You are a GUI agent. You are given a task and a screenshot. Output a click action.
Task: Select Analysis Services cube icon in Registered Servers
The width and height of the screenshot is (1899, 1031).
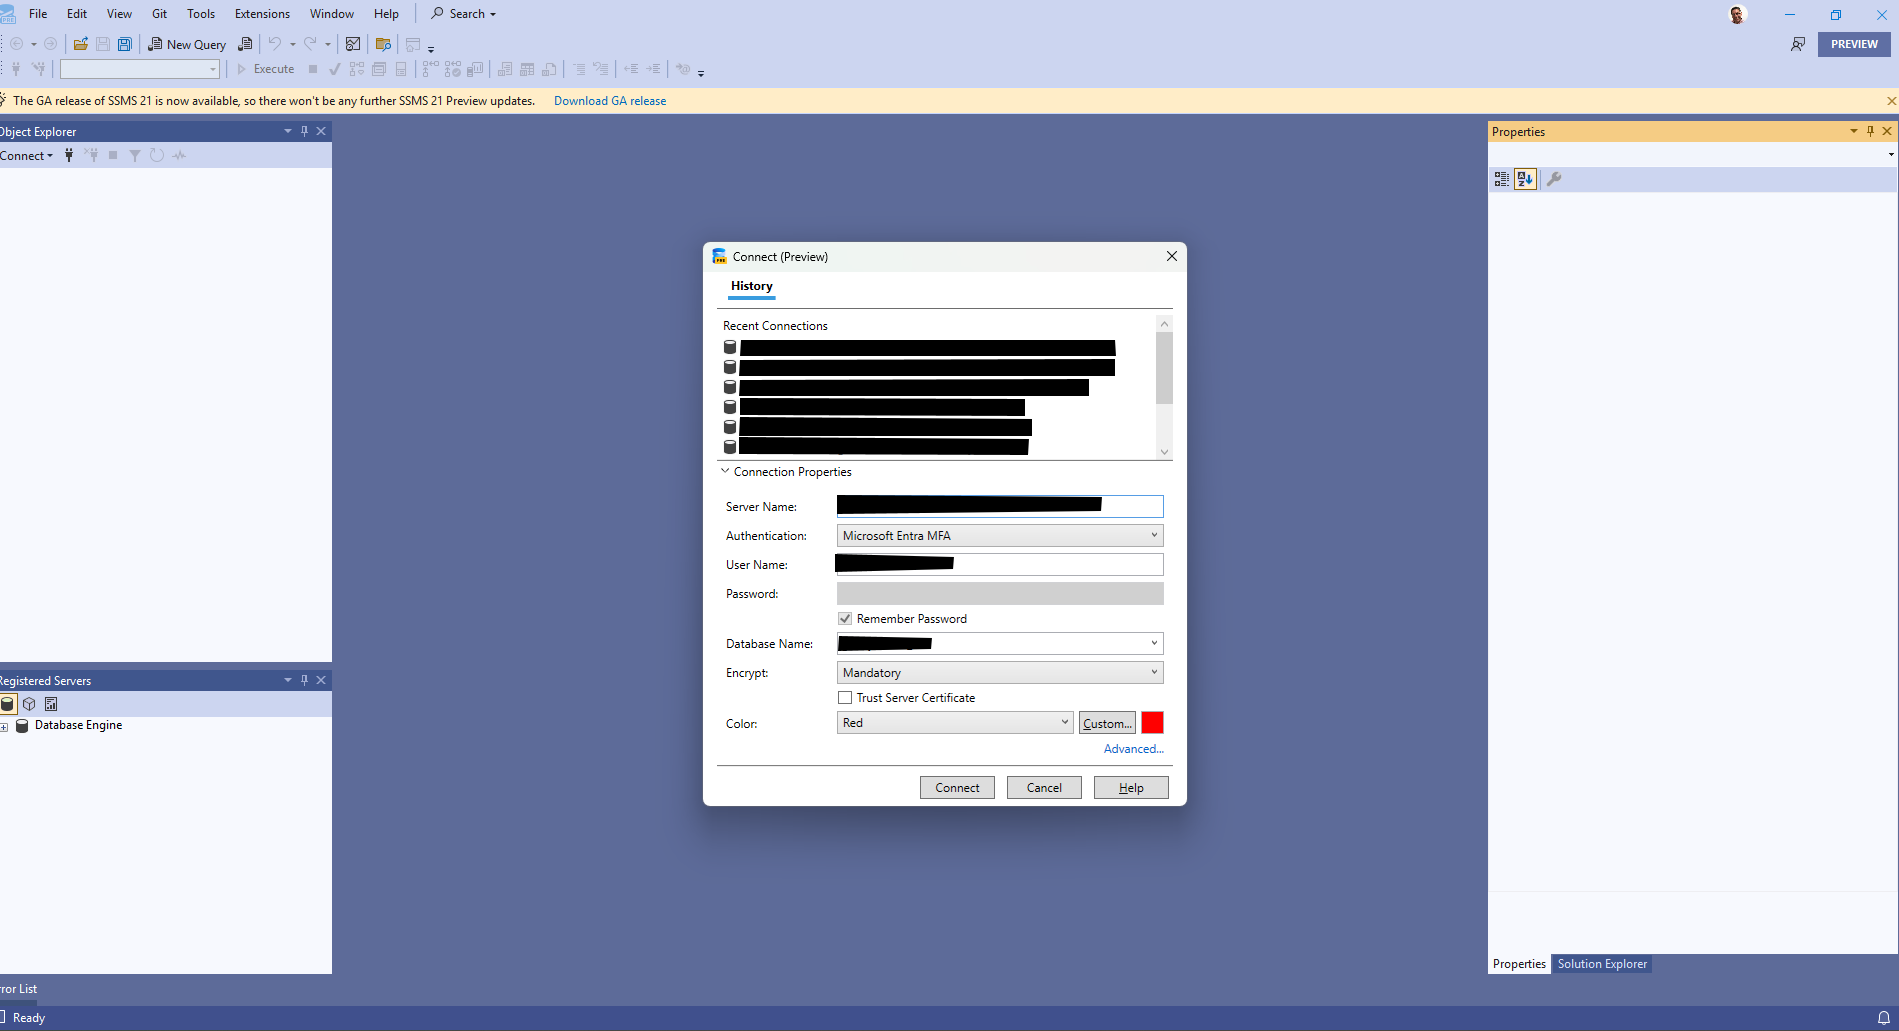point(29,704)
